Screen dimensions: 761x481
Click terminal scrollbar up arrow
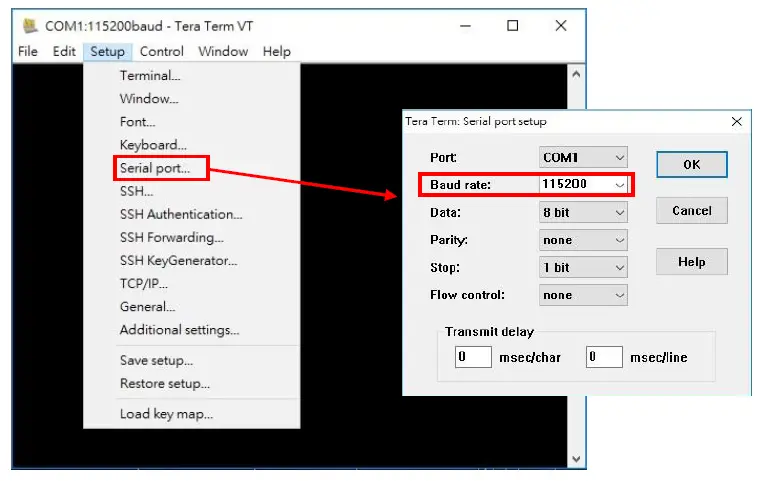pyautogui.click(x=576, y=74)
